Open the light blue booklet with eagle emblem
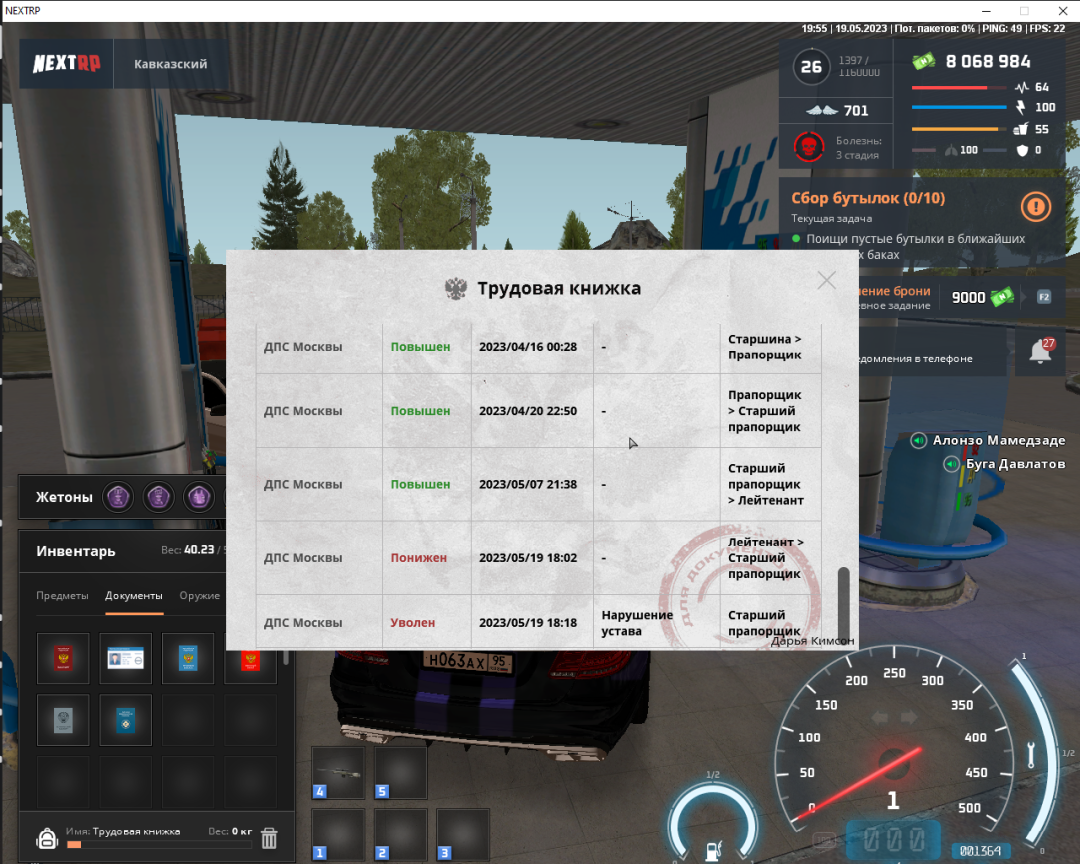 pyautogui.click(x=188, y=658)
